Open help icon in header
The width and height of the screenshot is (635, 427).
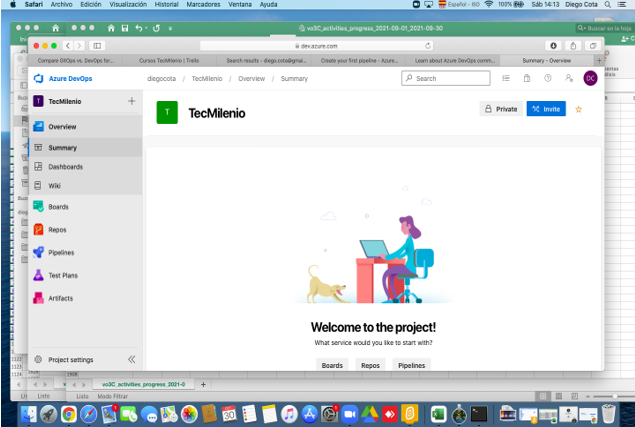[548, 78]
